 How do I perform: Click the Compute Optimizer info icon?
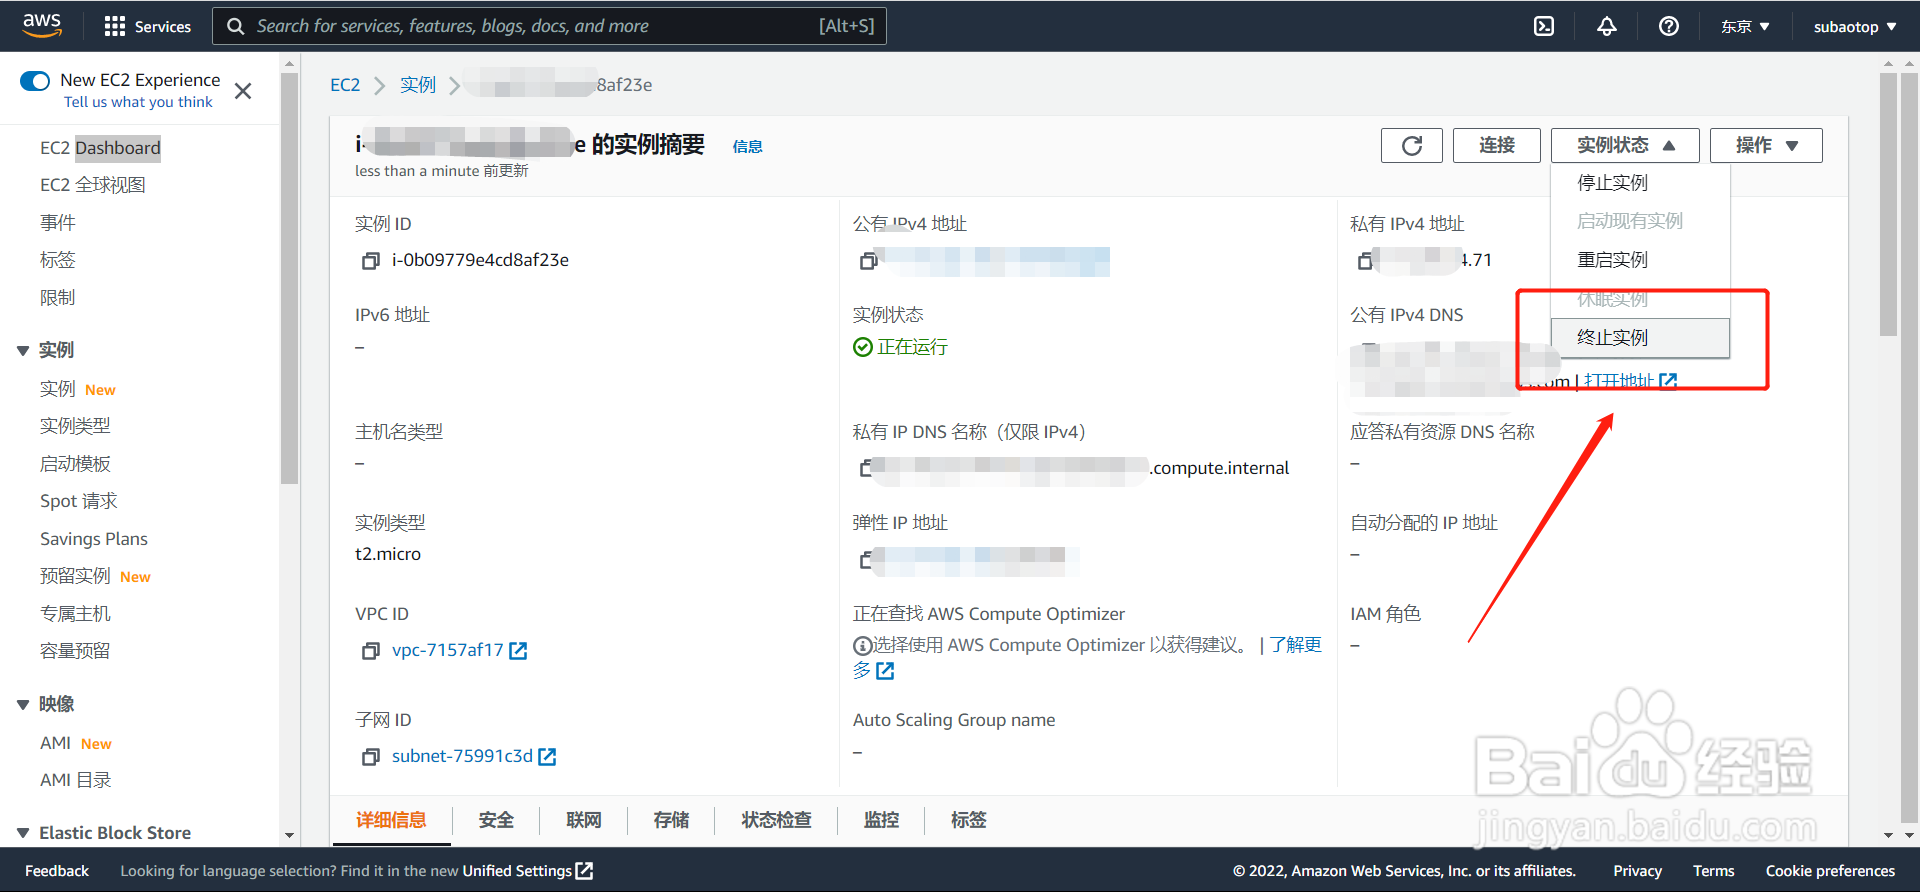coord(862,646)
